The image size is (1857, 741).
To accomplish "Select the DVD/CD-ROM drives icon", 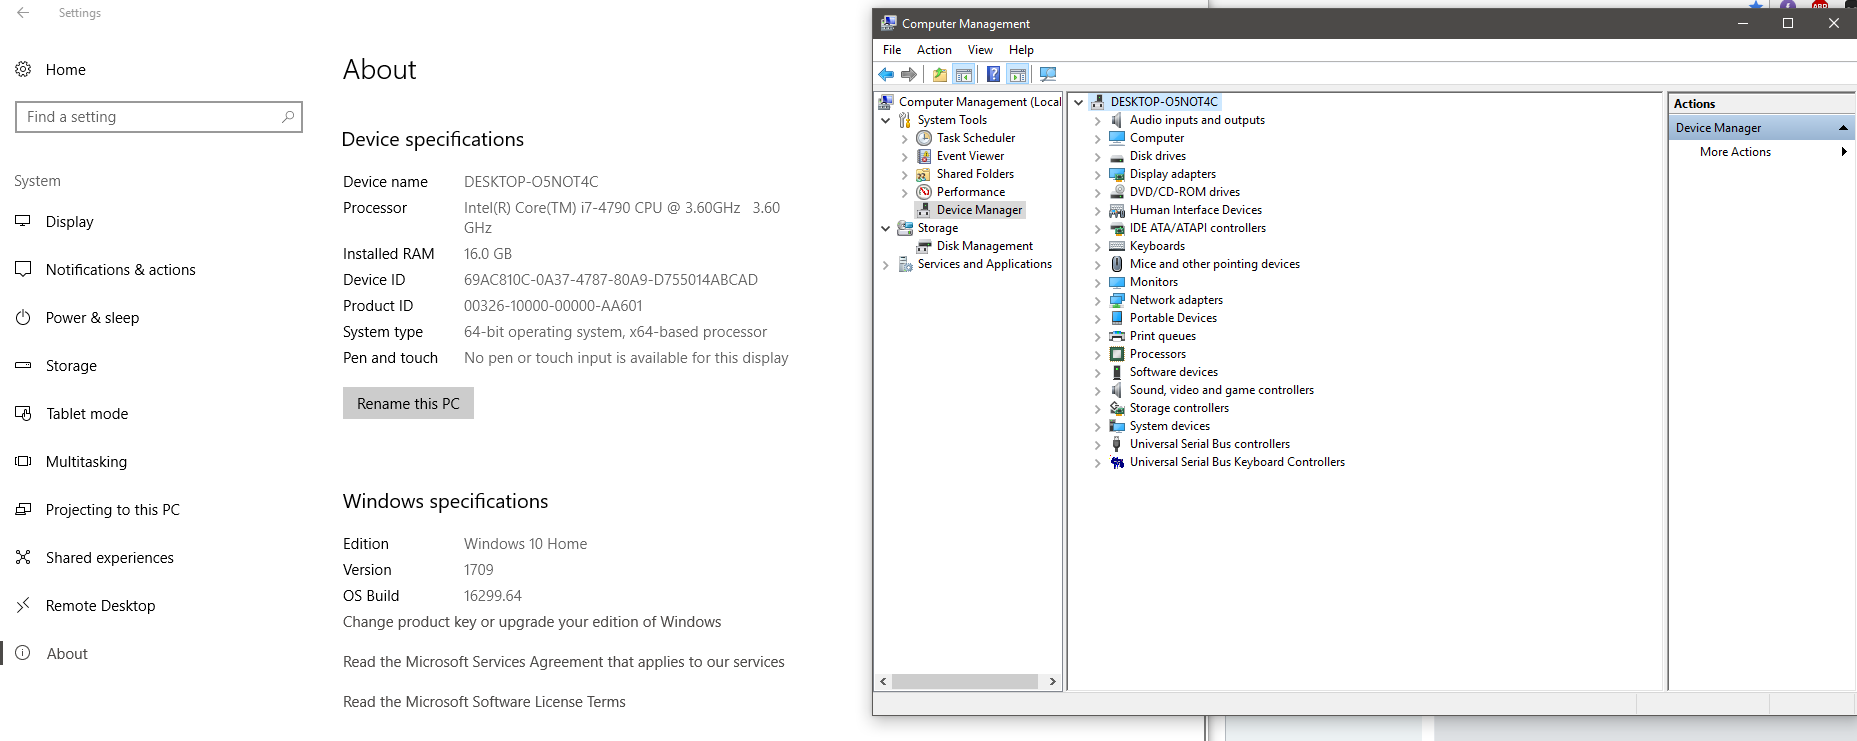I will click(1117, 192).
